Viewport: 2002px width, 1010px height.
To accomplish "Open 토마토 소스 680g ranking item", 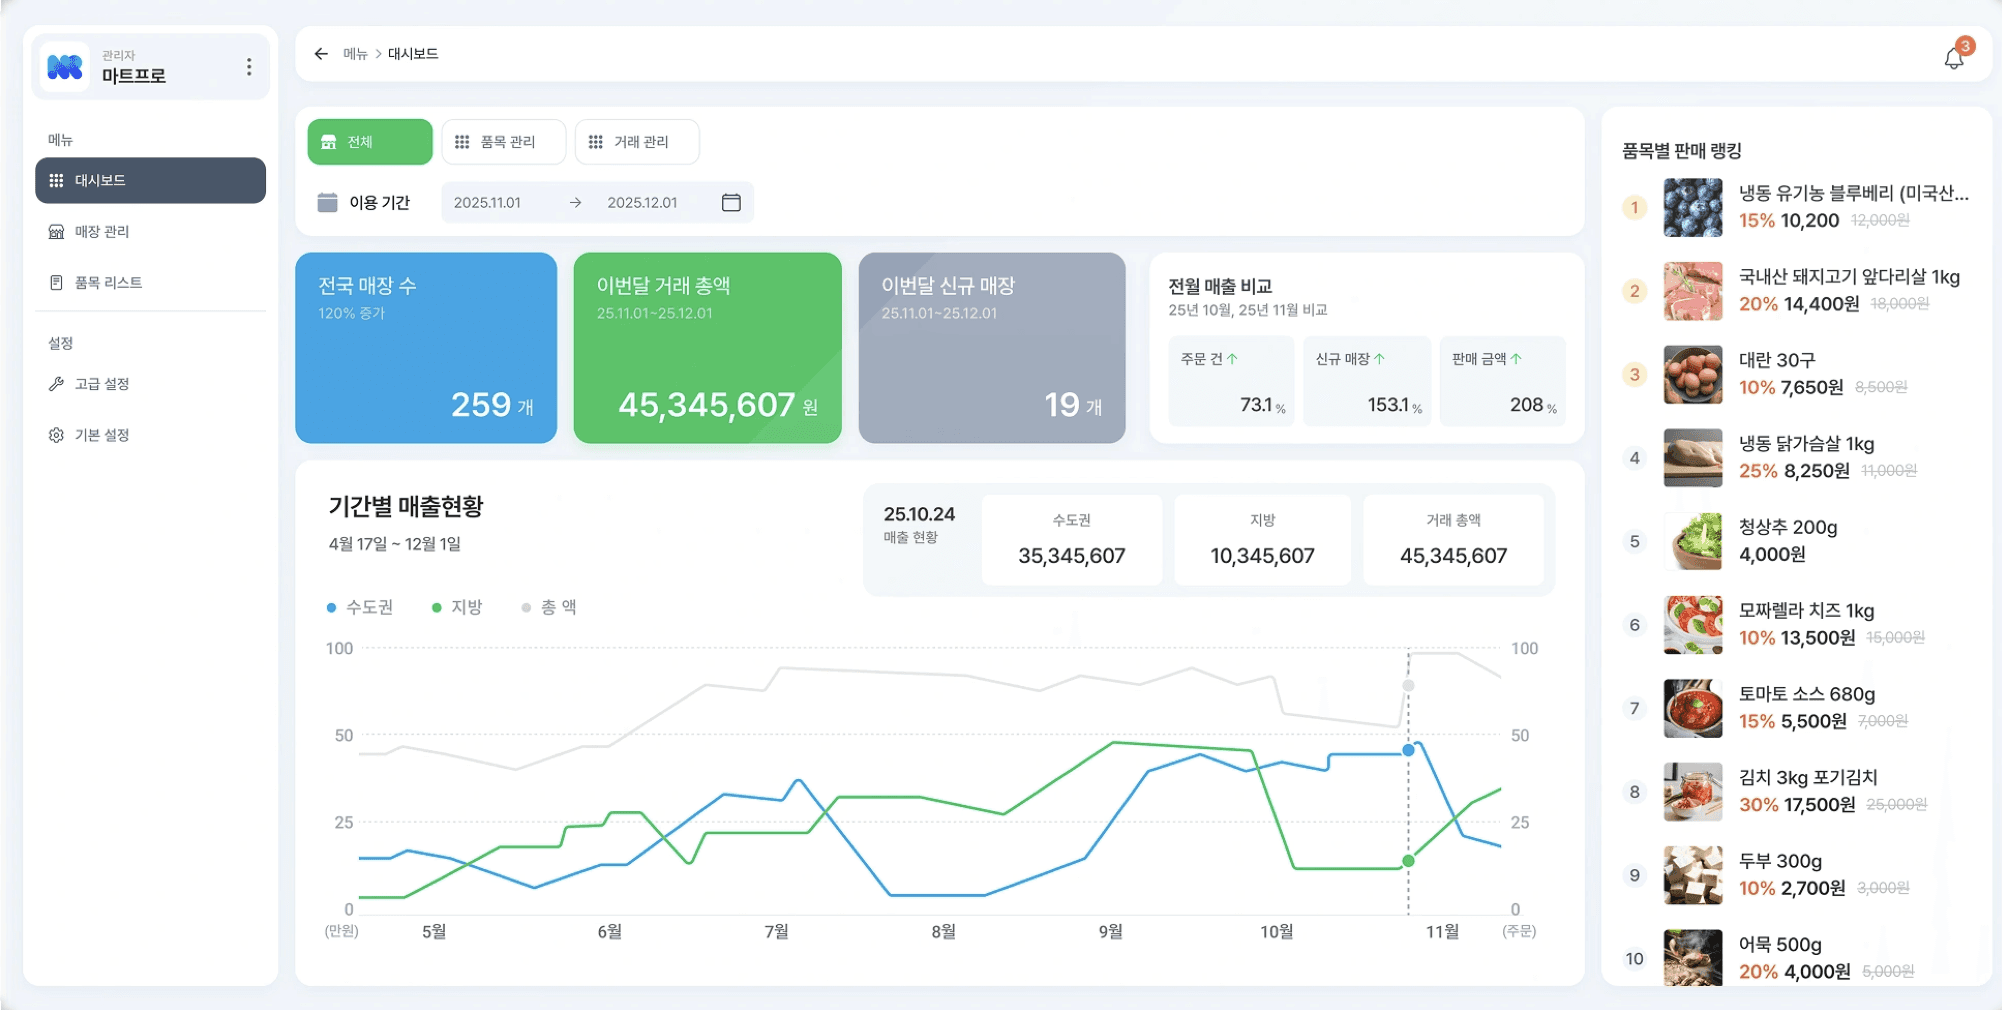I will [1797, 708].
